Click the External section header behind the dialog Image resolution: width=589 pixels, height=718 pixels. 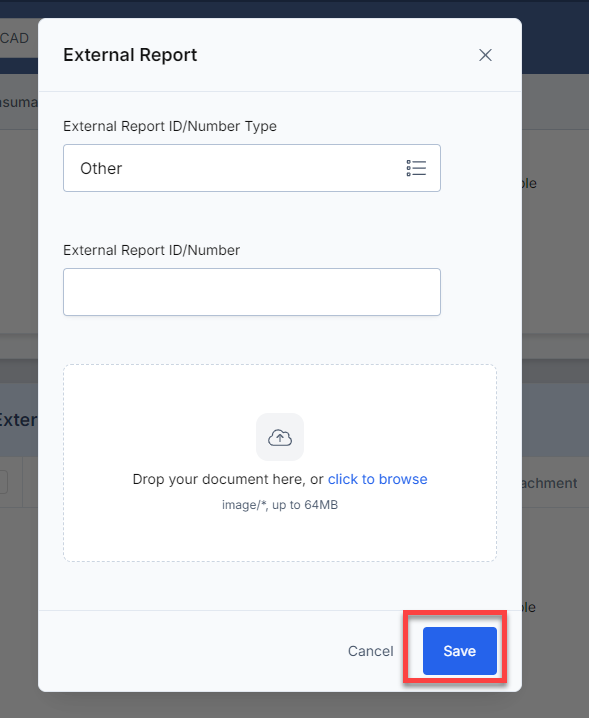pos(18,419)
